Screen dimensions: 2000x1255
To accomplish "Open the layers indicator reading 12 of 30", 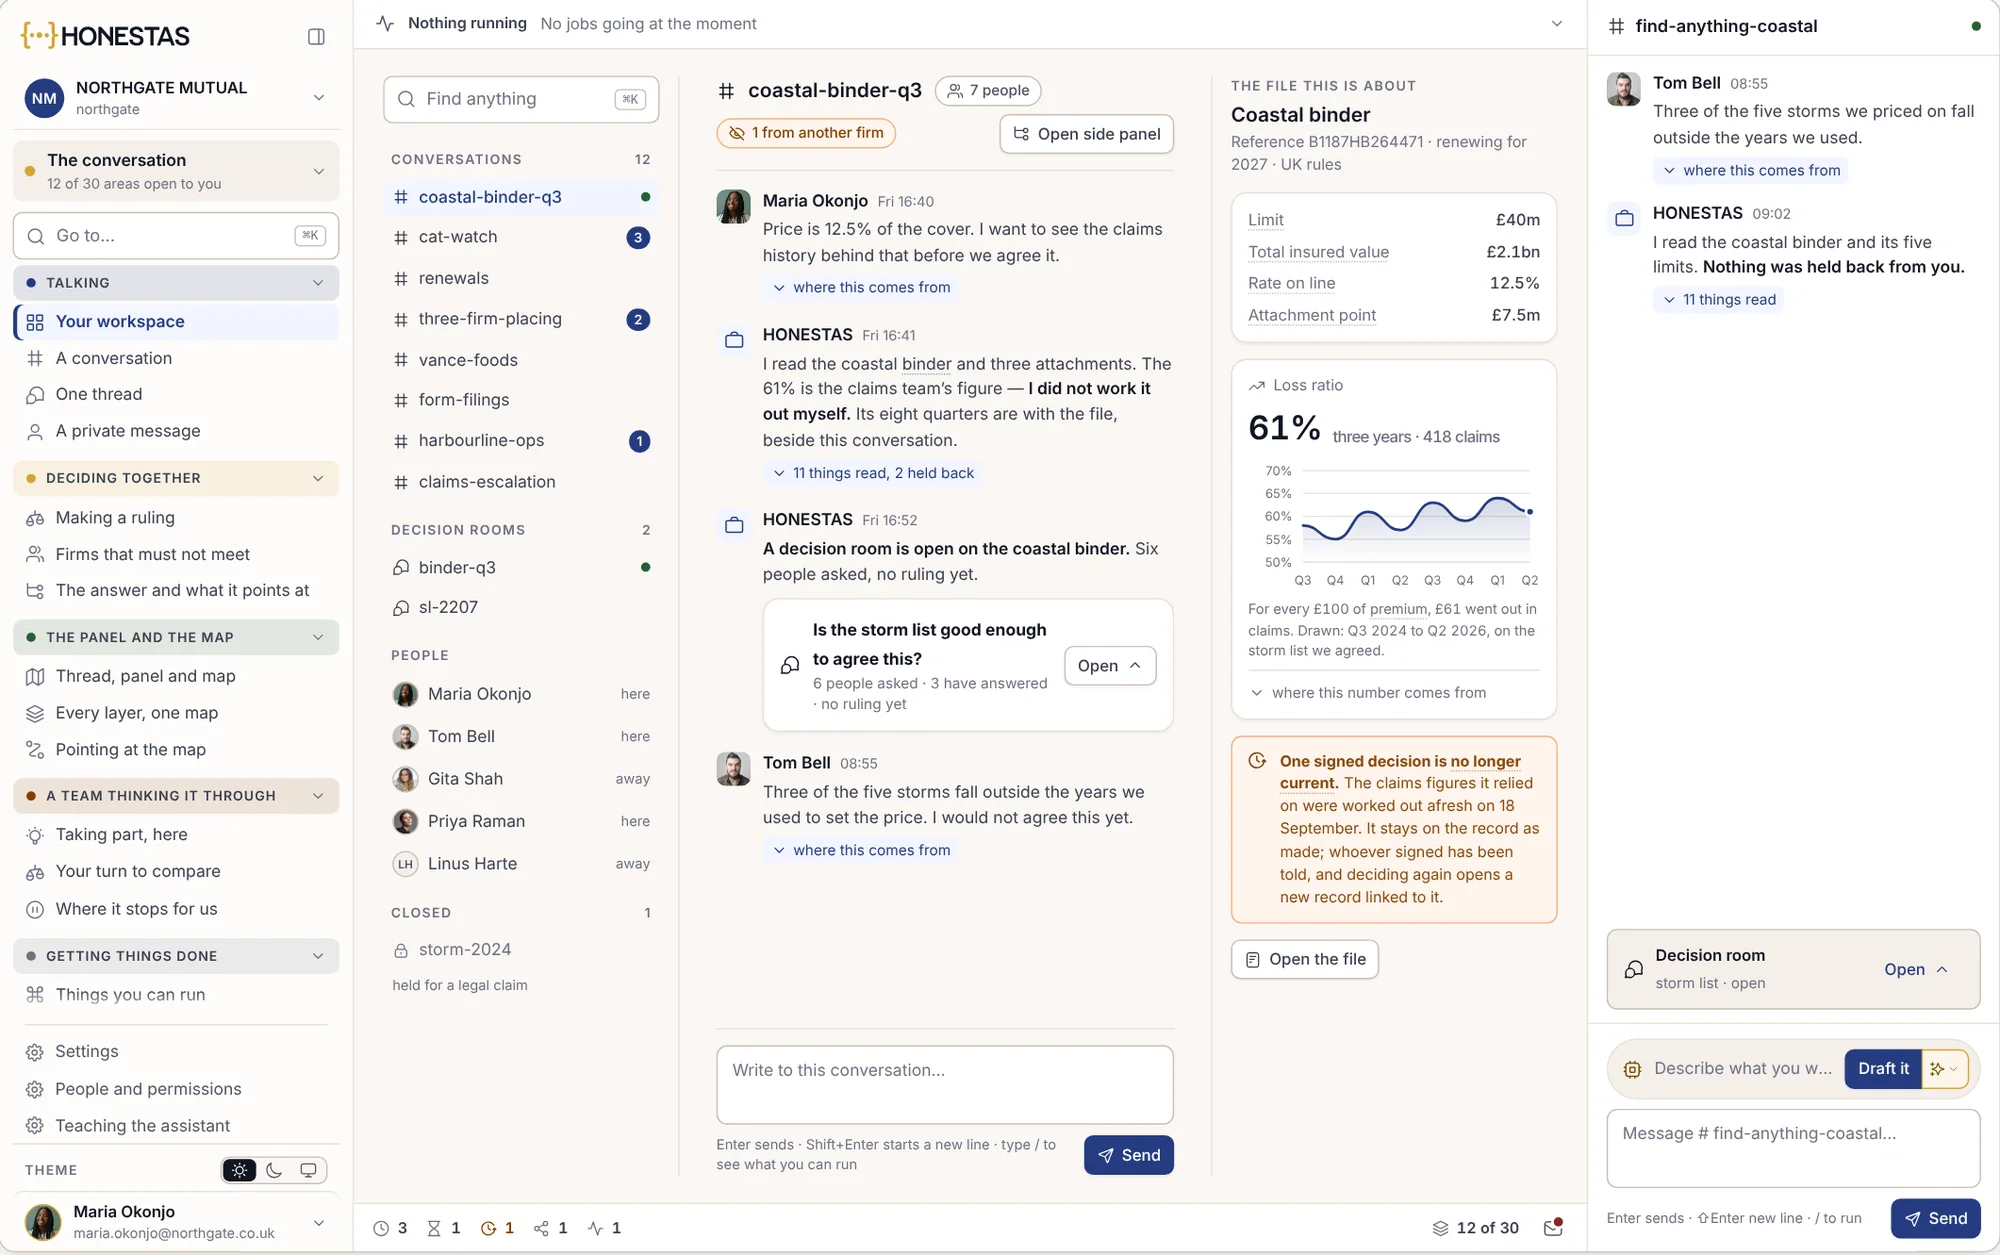I will [x=1476, y=1228].
